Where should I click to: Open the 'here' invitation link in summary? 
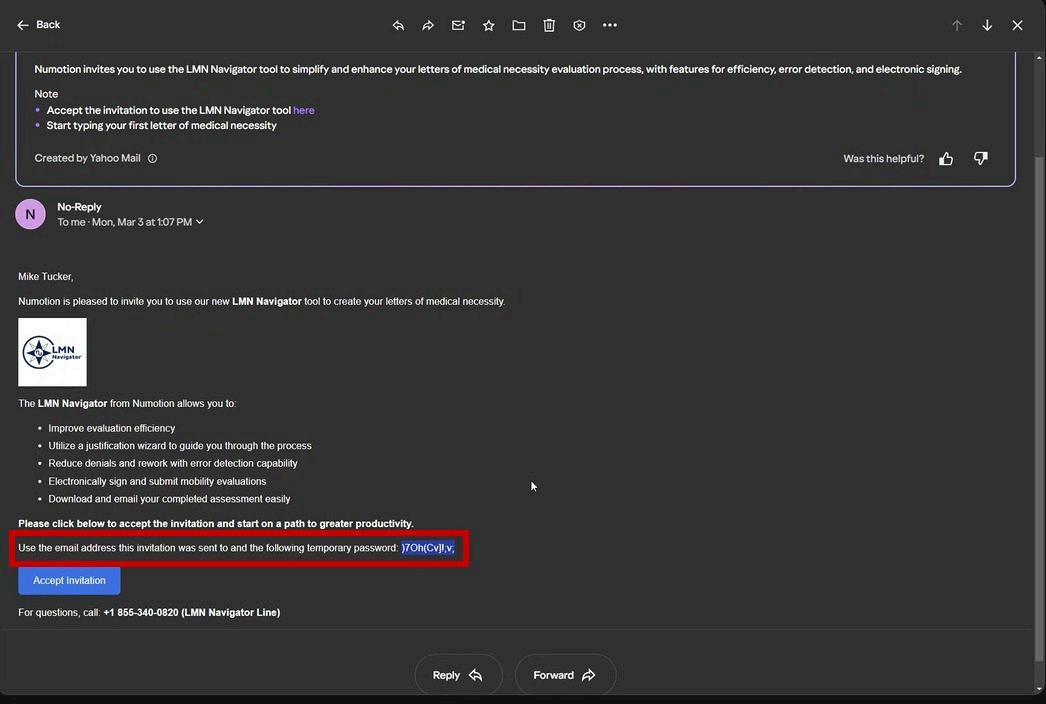point(304,110)
